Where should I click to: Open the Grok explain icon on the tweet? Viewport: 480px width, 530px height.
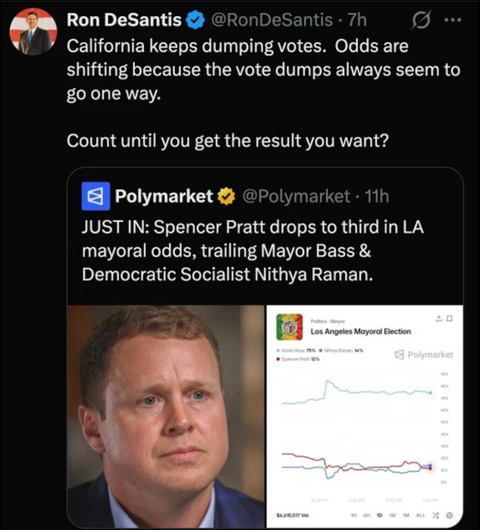(x=422, y=20)
